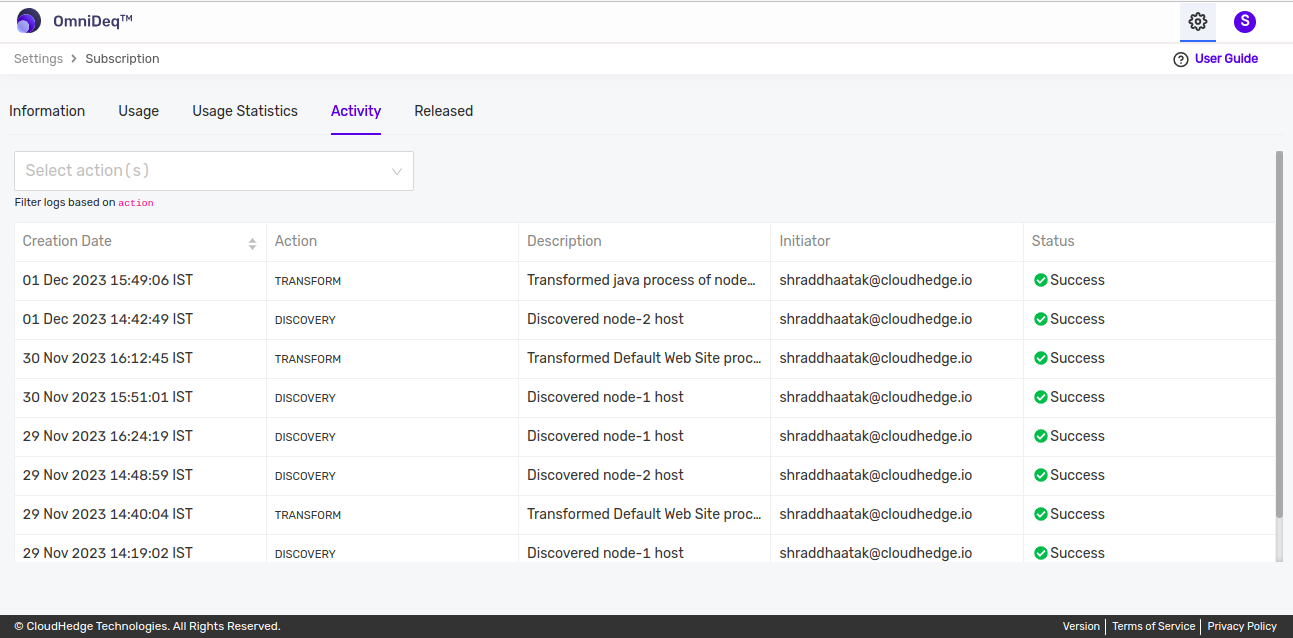Click the CloudHedge Technologies copyright text
Screen dimensions: 1293x638
pyautogui.click(x=147, y=626)
